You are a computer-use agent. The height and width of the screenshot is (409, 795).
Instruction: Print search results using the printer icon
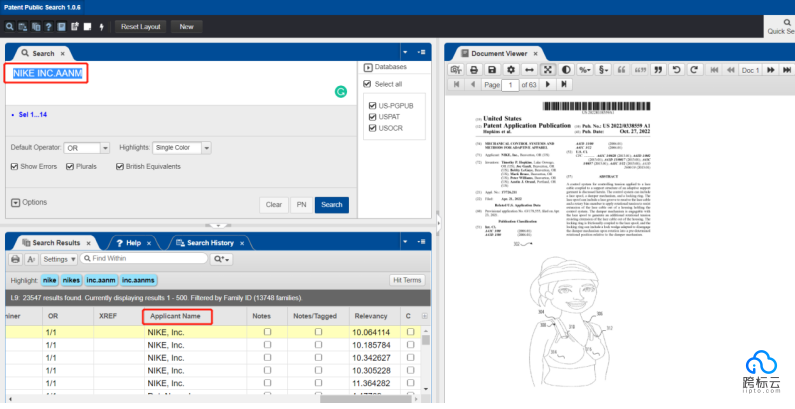[x=15, y=259]
